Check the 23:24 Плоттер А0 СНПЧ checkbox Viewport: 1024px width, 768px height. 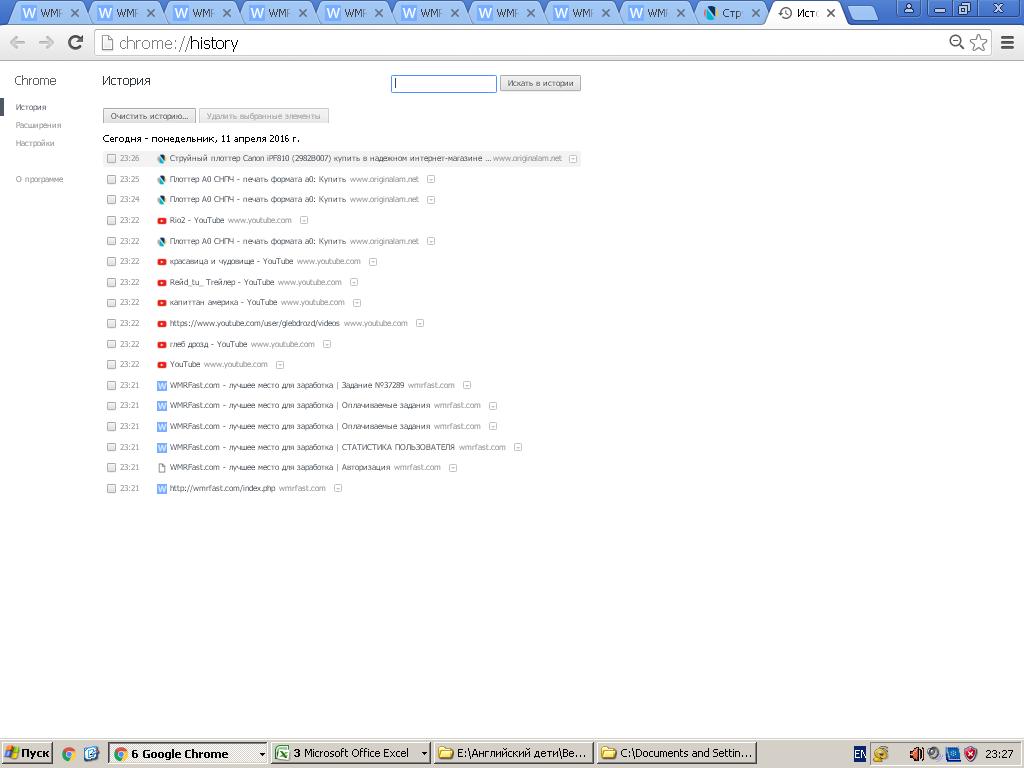[x=111, y=200]
